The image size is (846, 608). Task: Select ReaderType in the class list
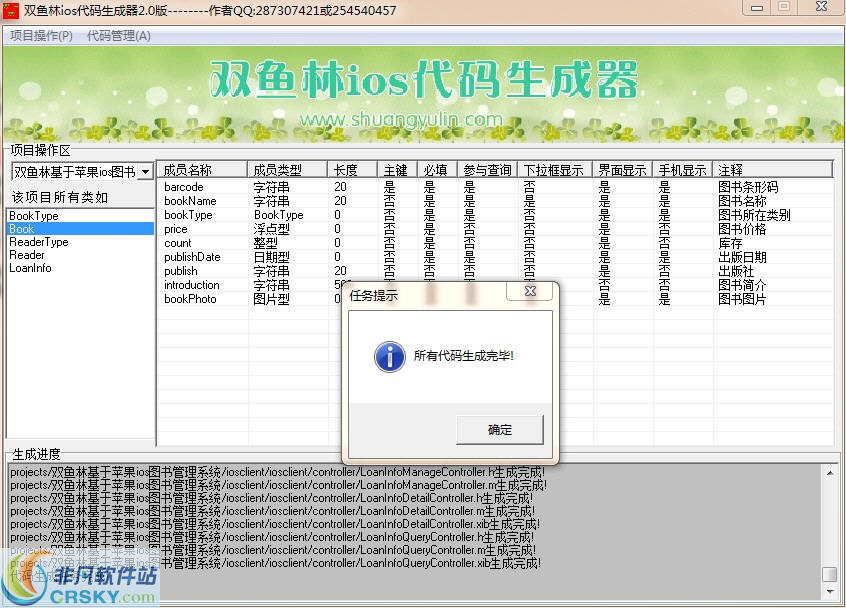(39, 242)
